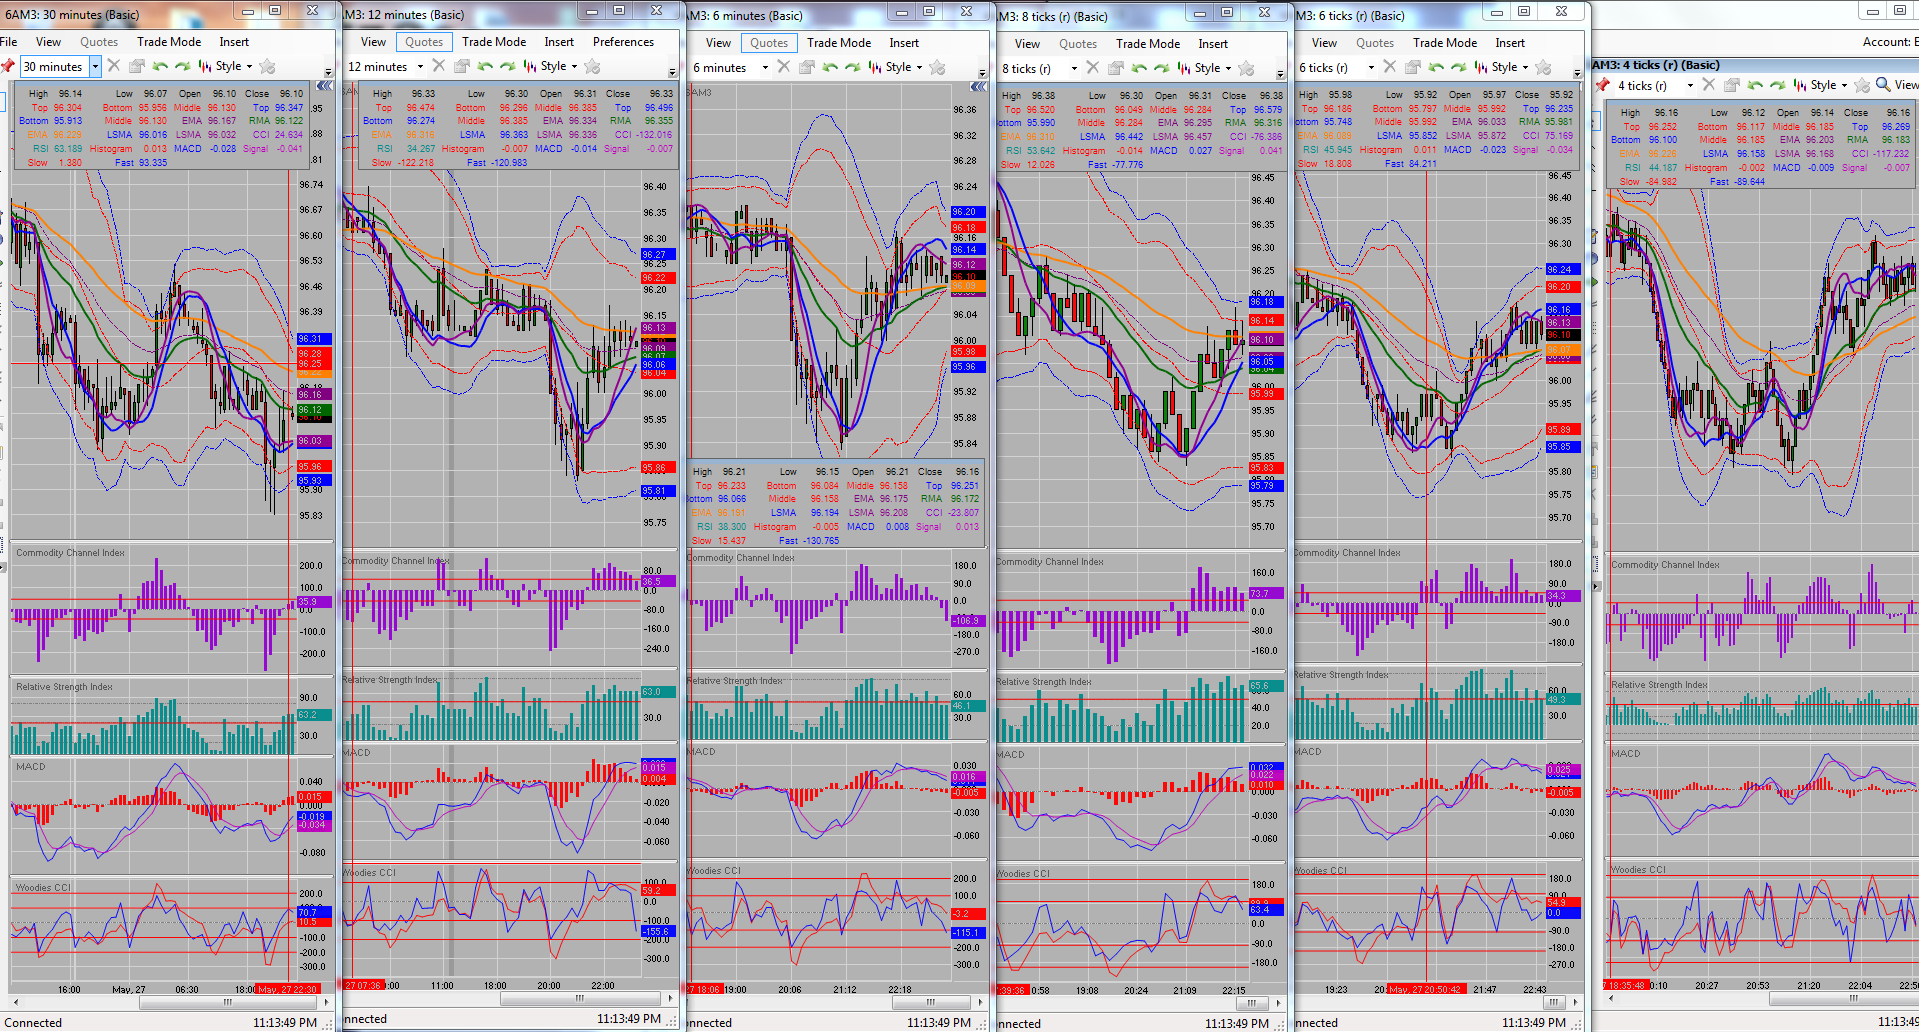
Task: Open chart properties icon in 12 minutes window
Action: pyautogui.click(x=461, y=66)
